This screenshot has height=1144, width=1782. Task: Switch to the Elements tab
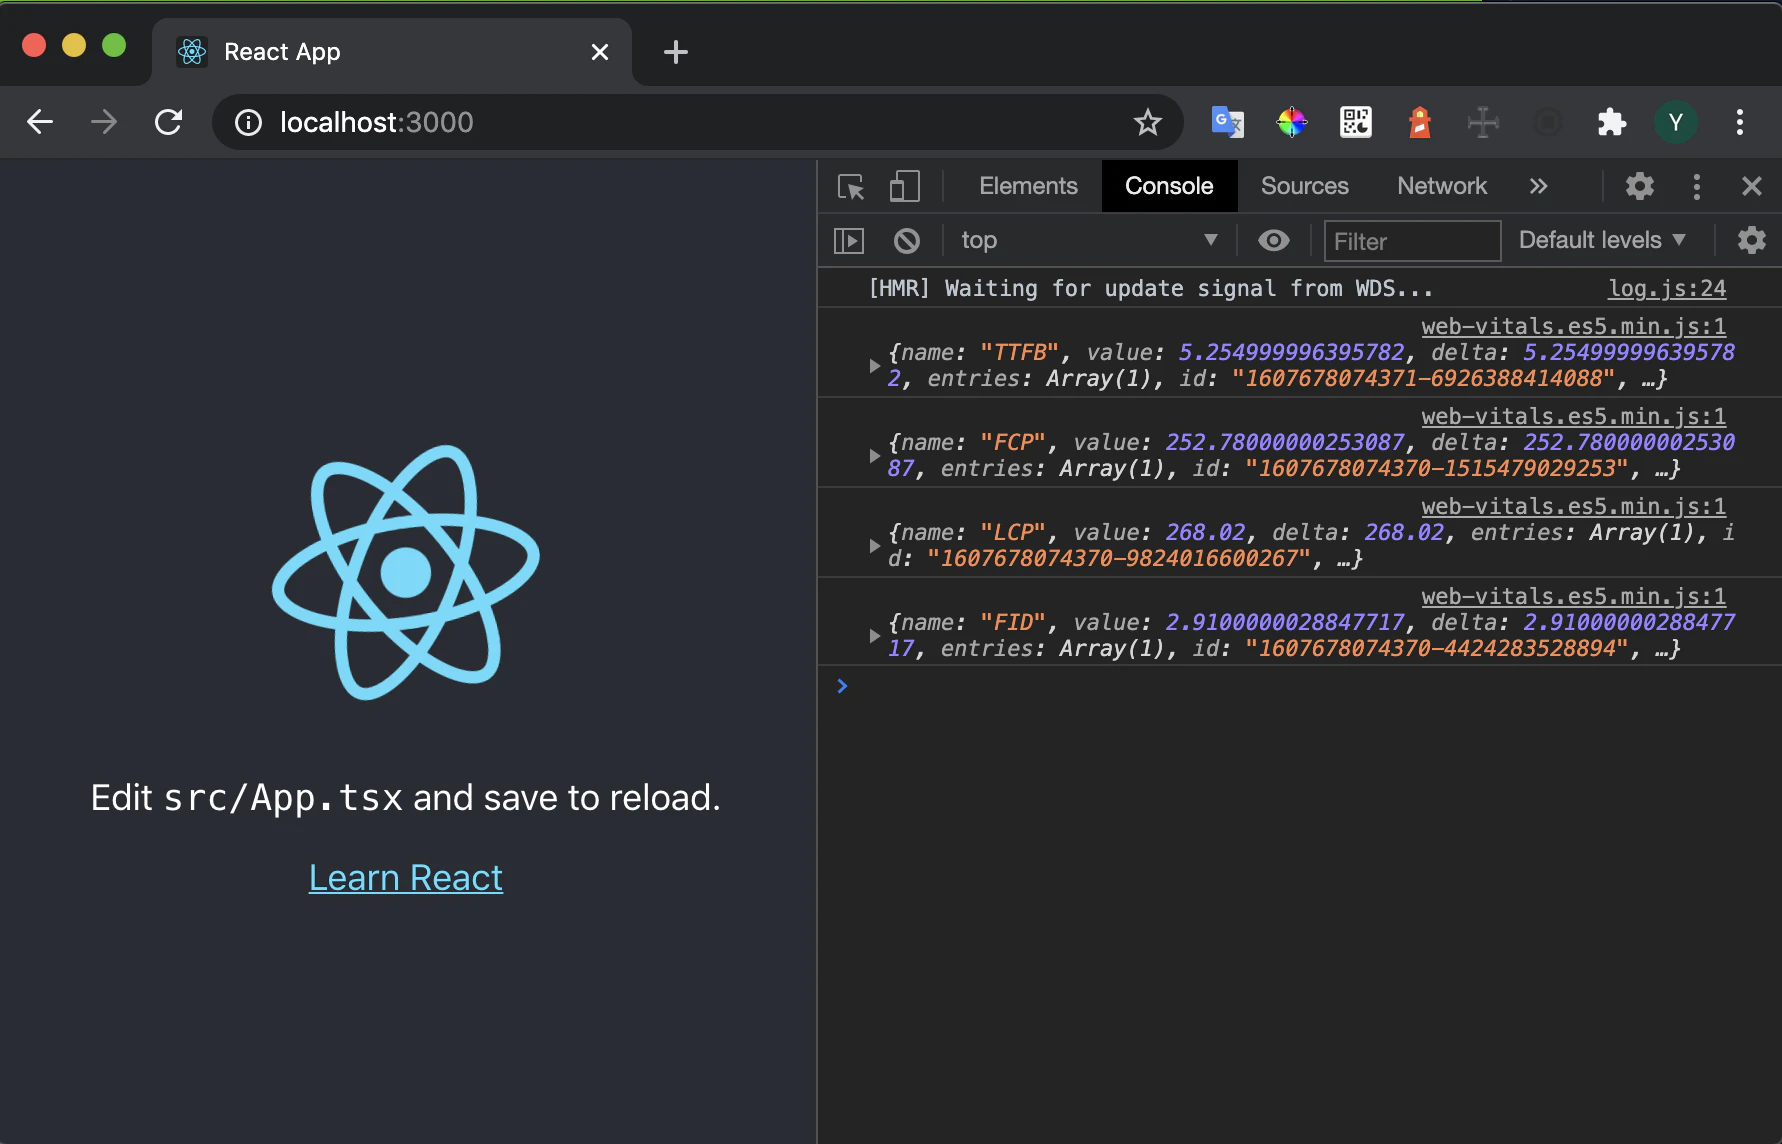pos(1028,187)
